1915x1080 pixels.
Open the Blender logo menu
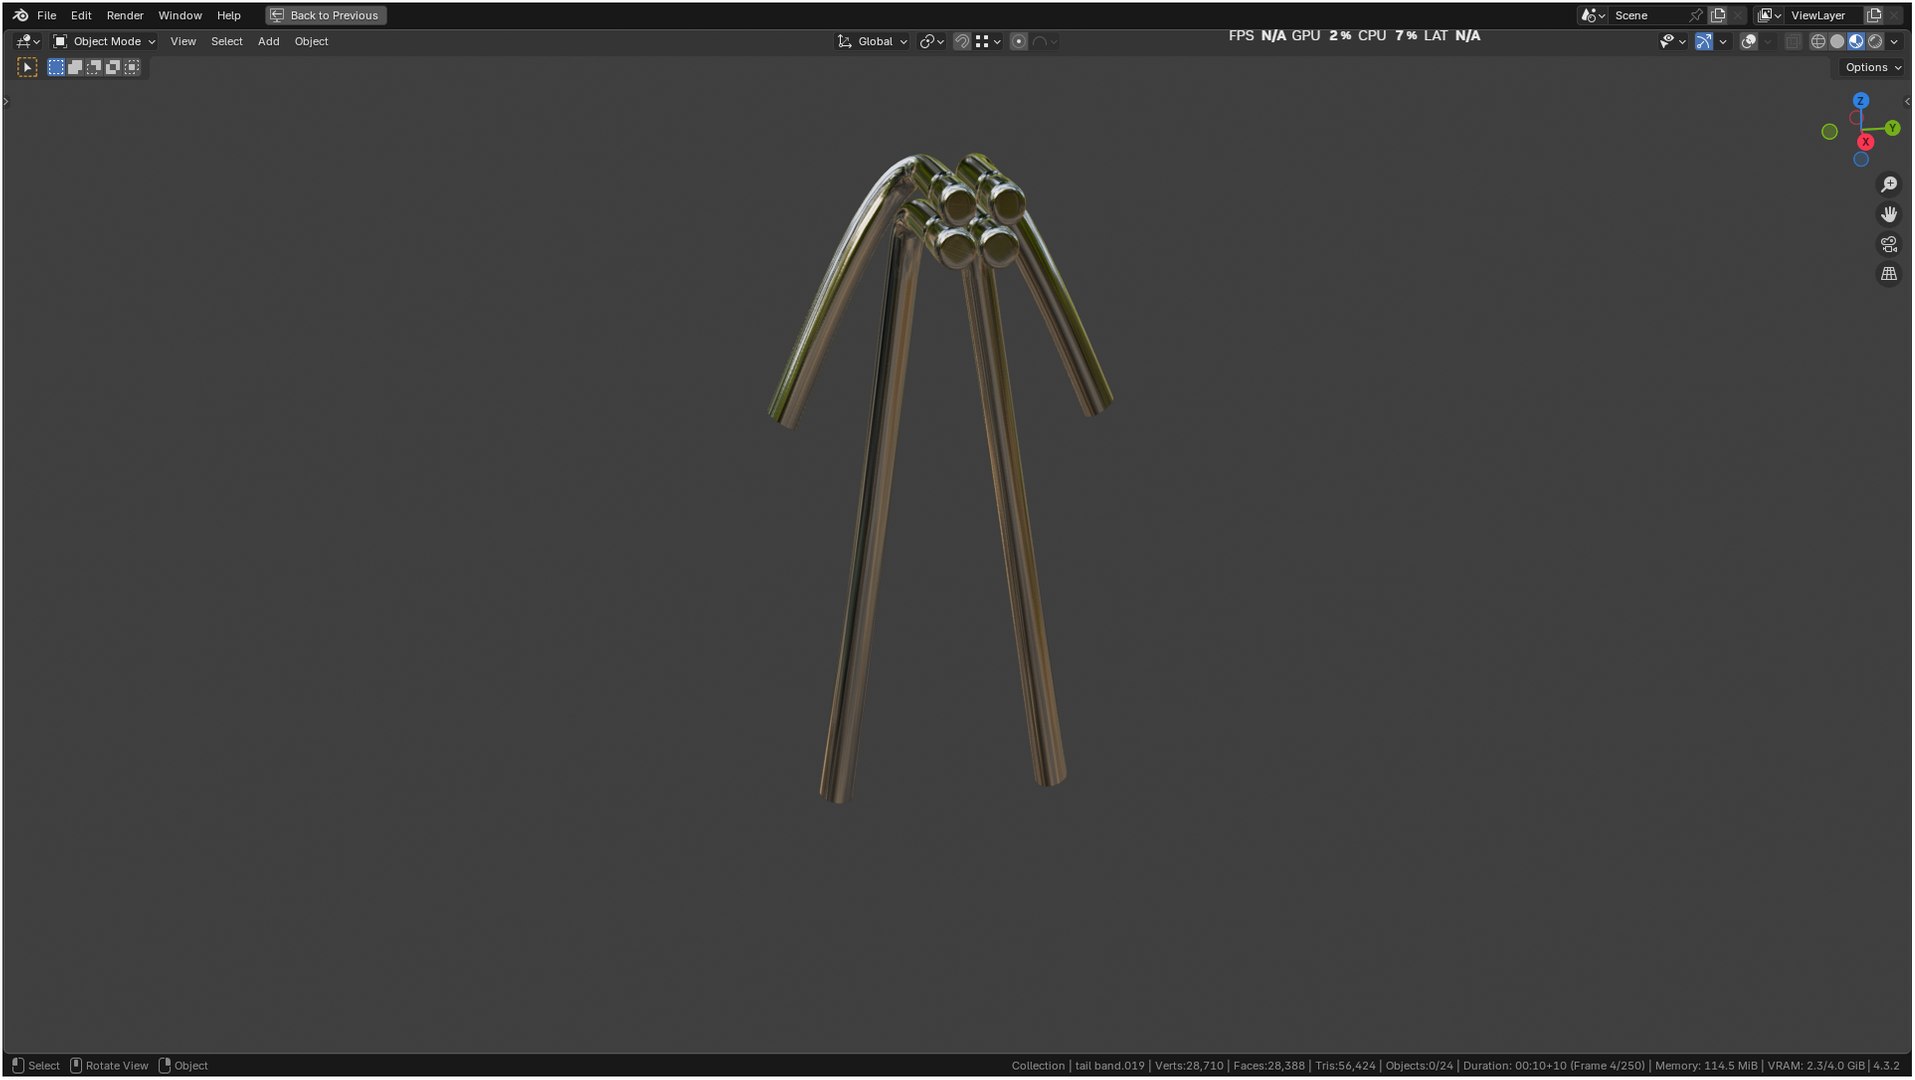pos(20,15)
